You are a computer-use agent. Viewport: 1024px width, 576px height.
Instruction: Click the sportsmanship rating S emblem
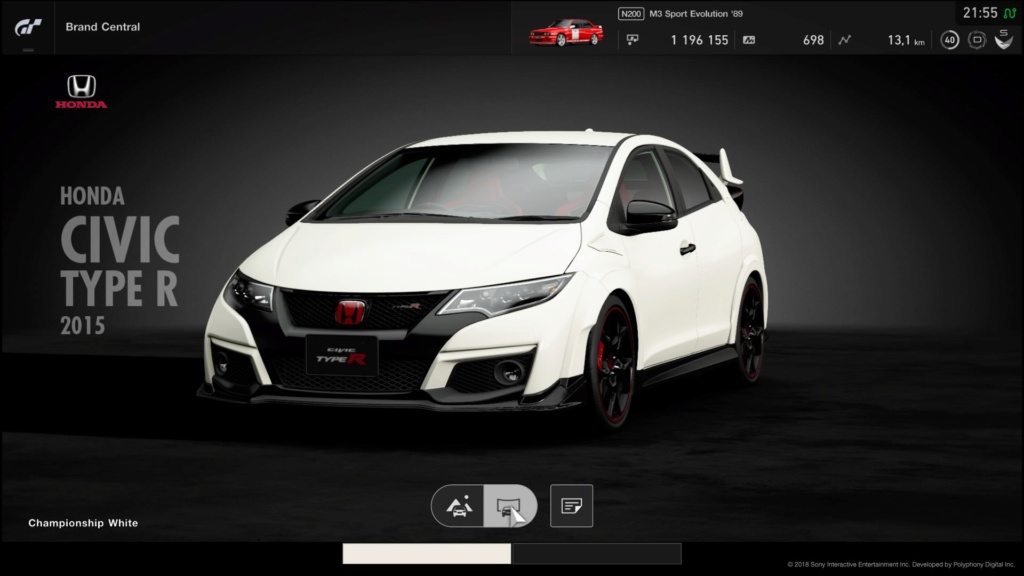point(1004,39)
